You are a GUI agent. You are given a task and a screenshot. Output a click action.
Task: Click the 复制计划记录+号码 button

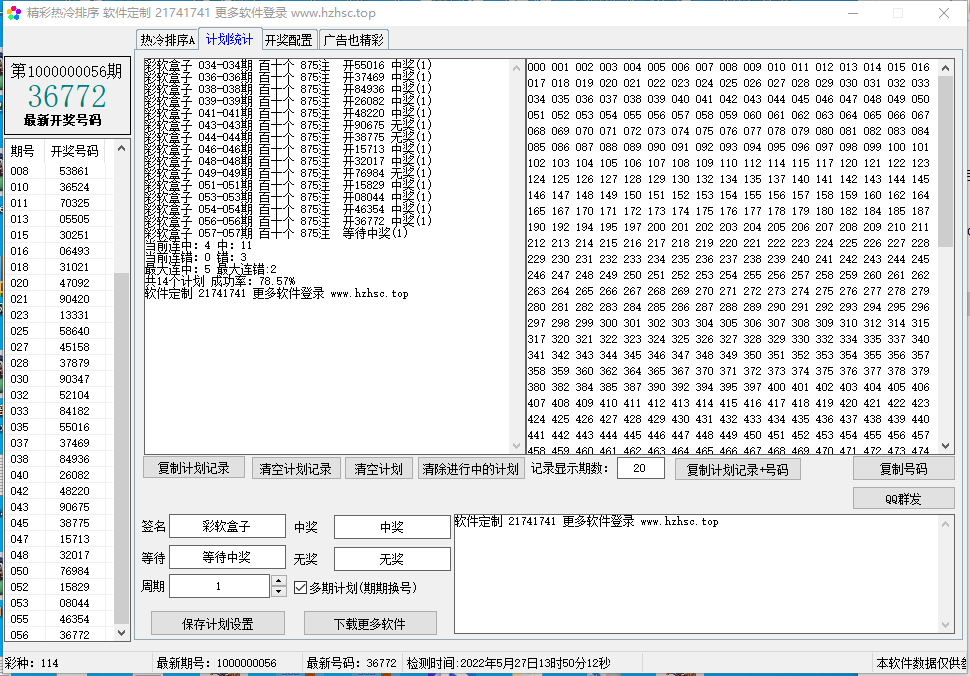[x=737, y=469]
